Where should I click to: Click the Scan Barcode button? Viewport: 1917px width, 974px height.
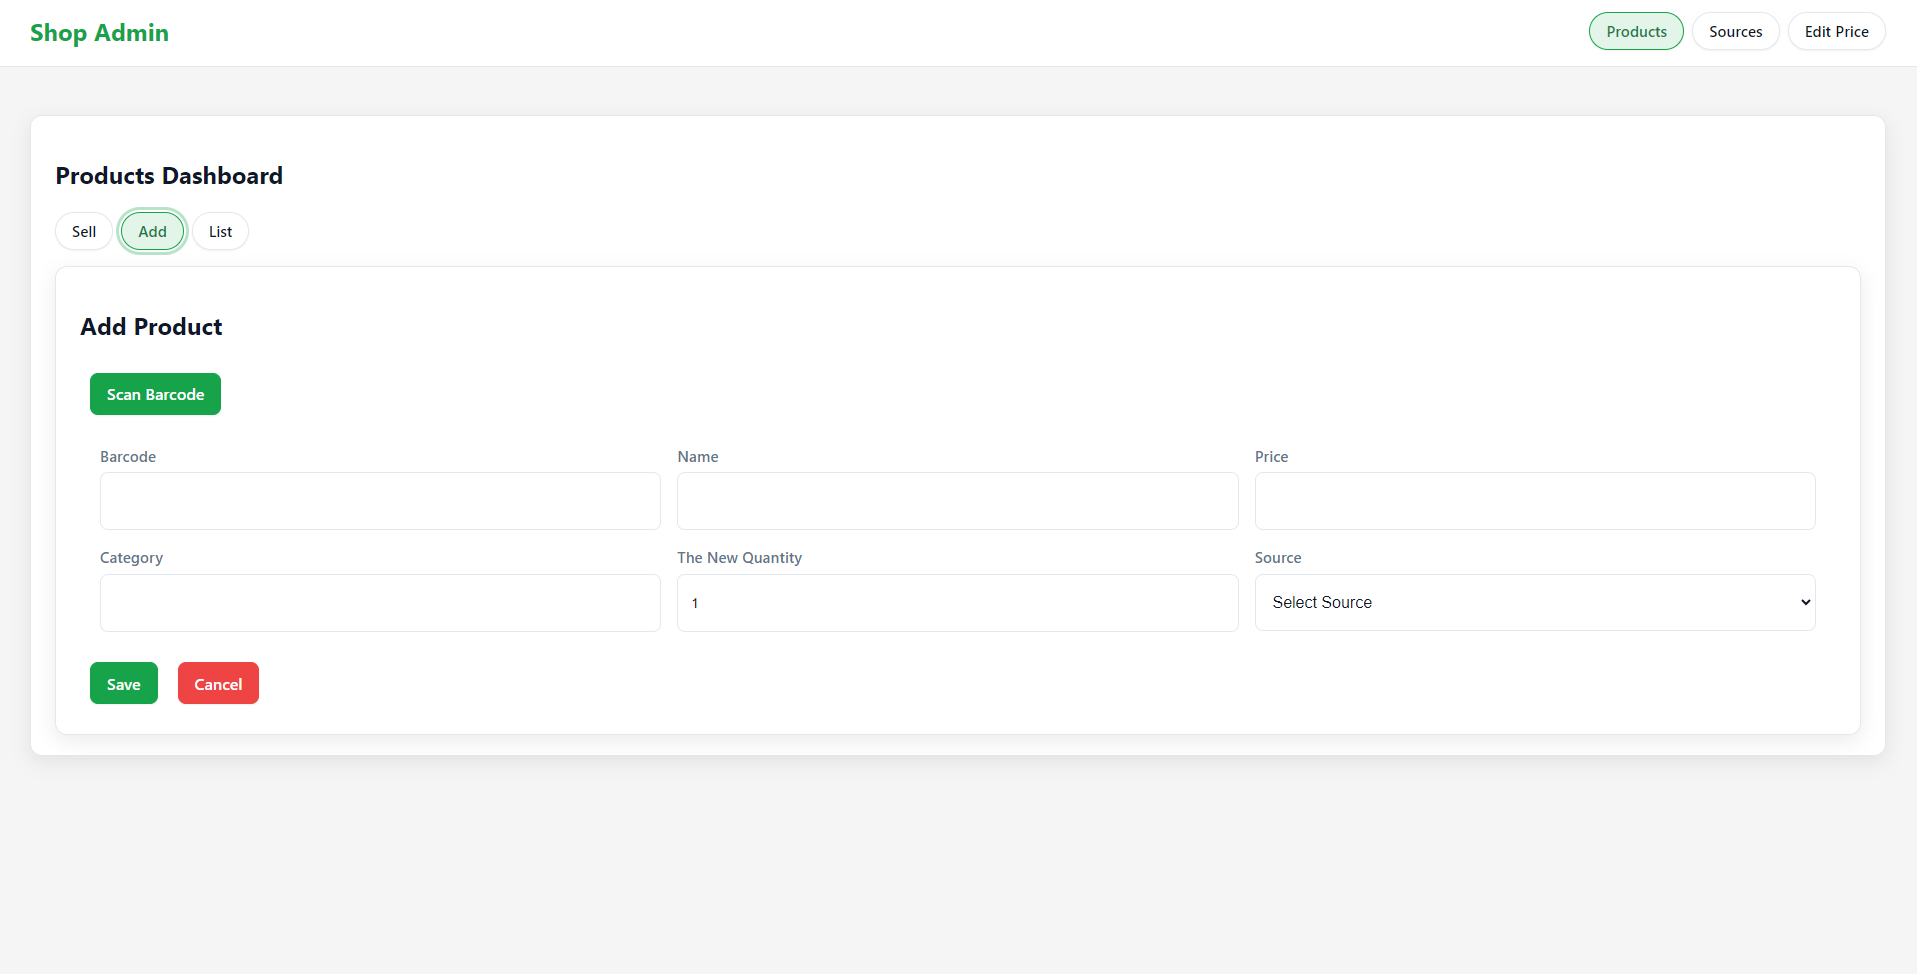pyautogui.click(x=155, y=393)
